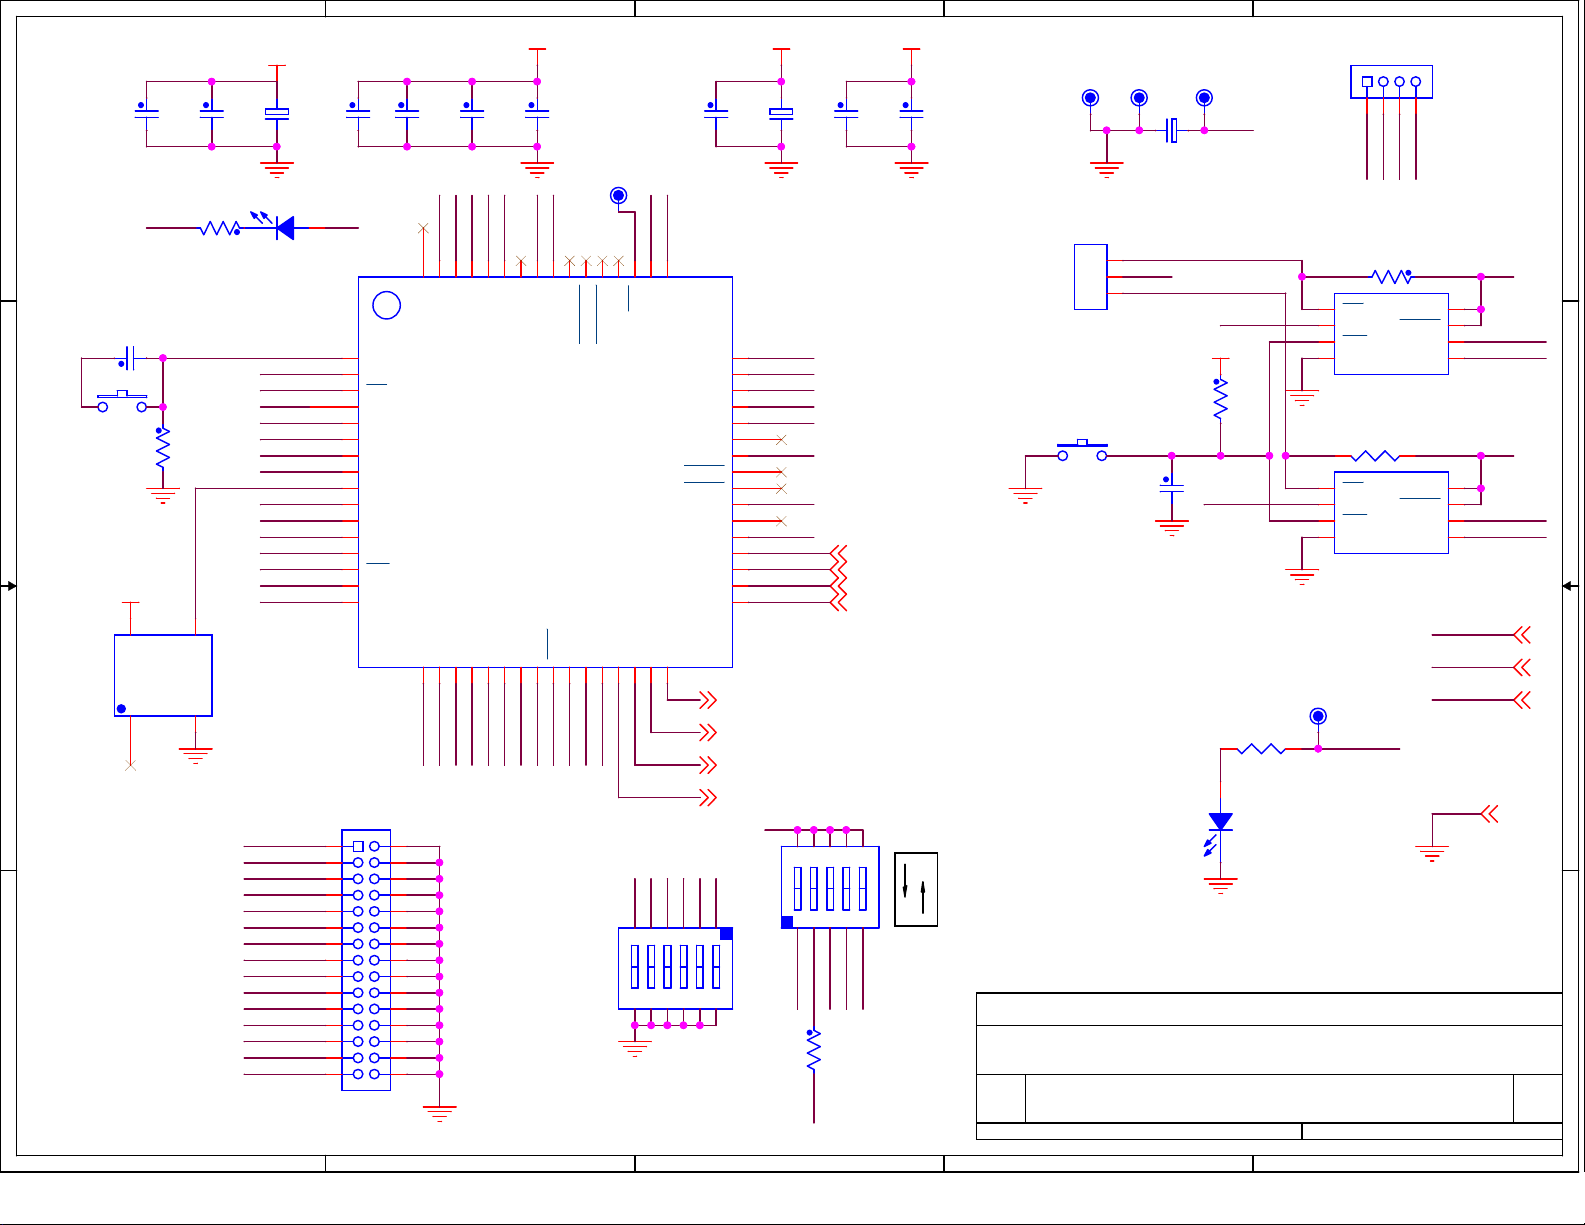The image size is (1585, 1225).
Task: Click the top off-page arrow below the main IC
Action: pos(708,700)
